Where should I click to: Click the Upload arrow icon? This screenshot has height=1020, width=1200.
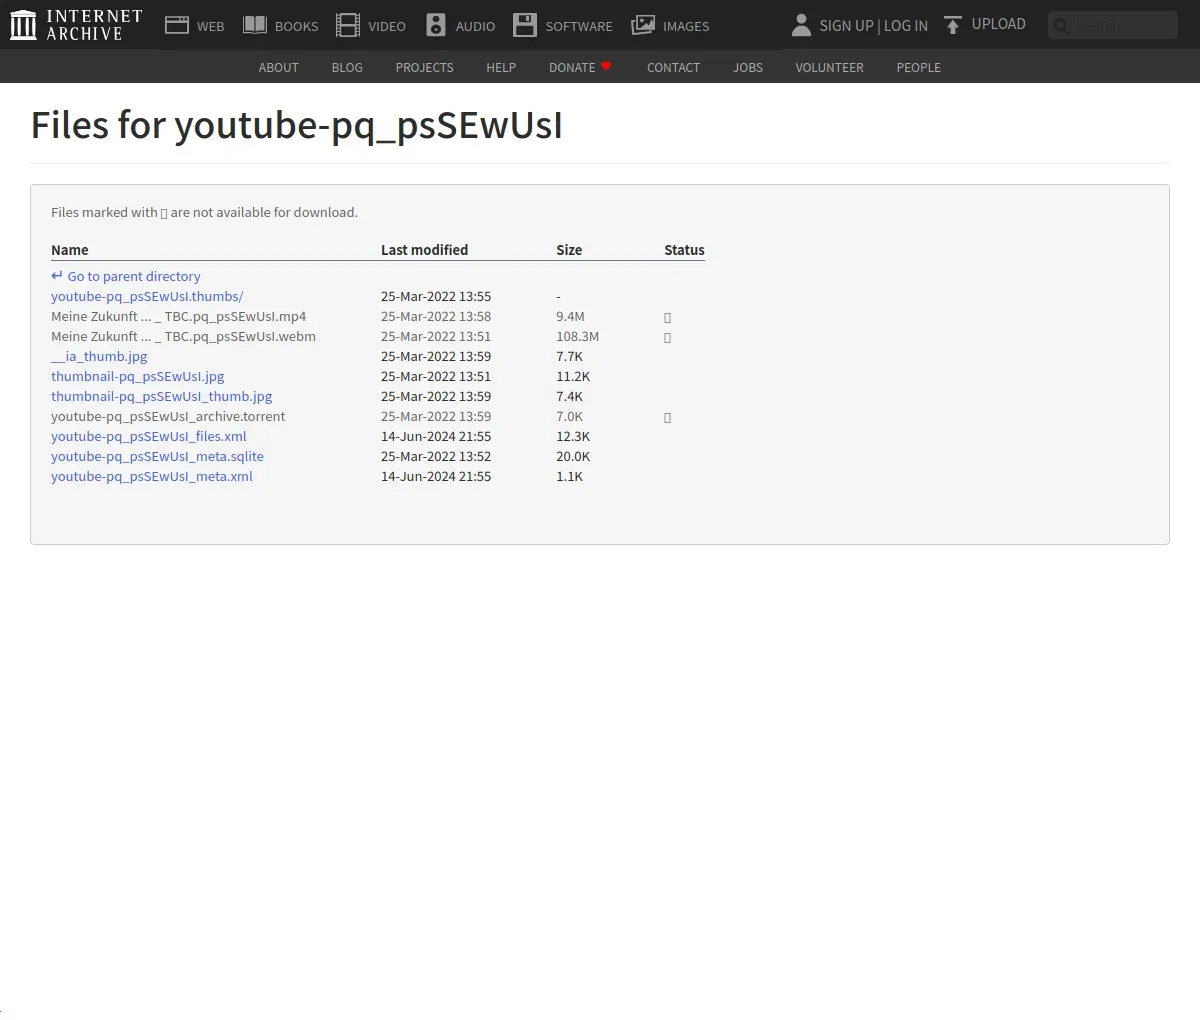pos(953,25)
